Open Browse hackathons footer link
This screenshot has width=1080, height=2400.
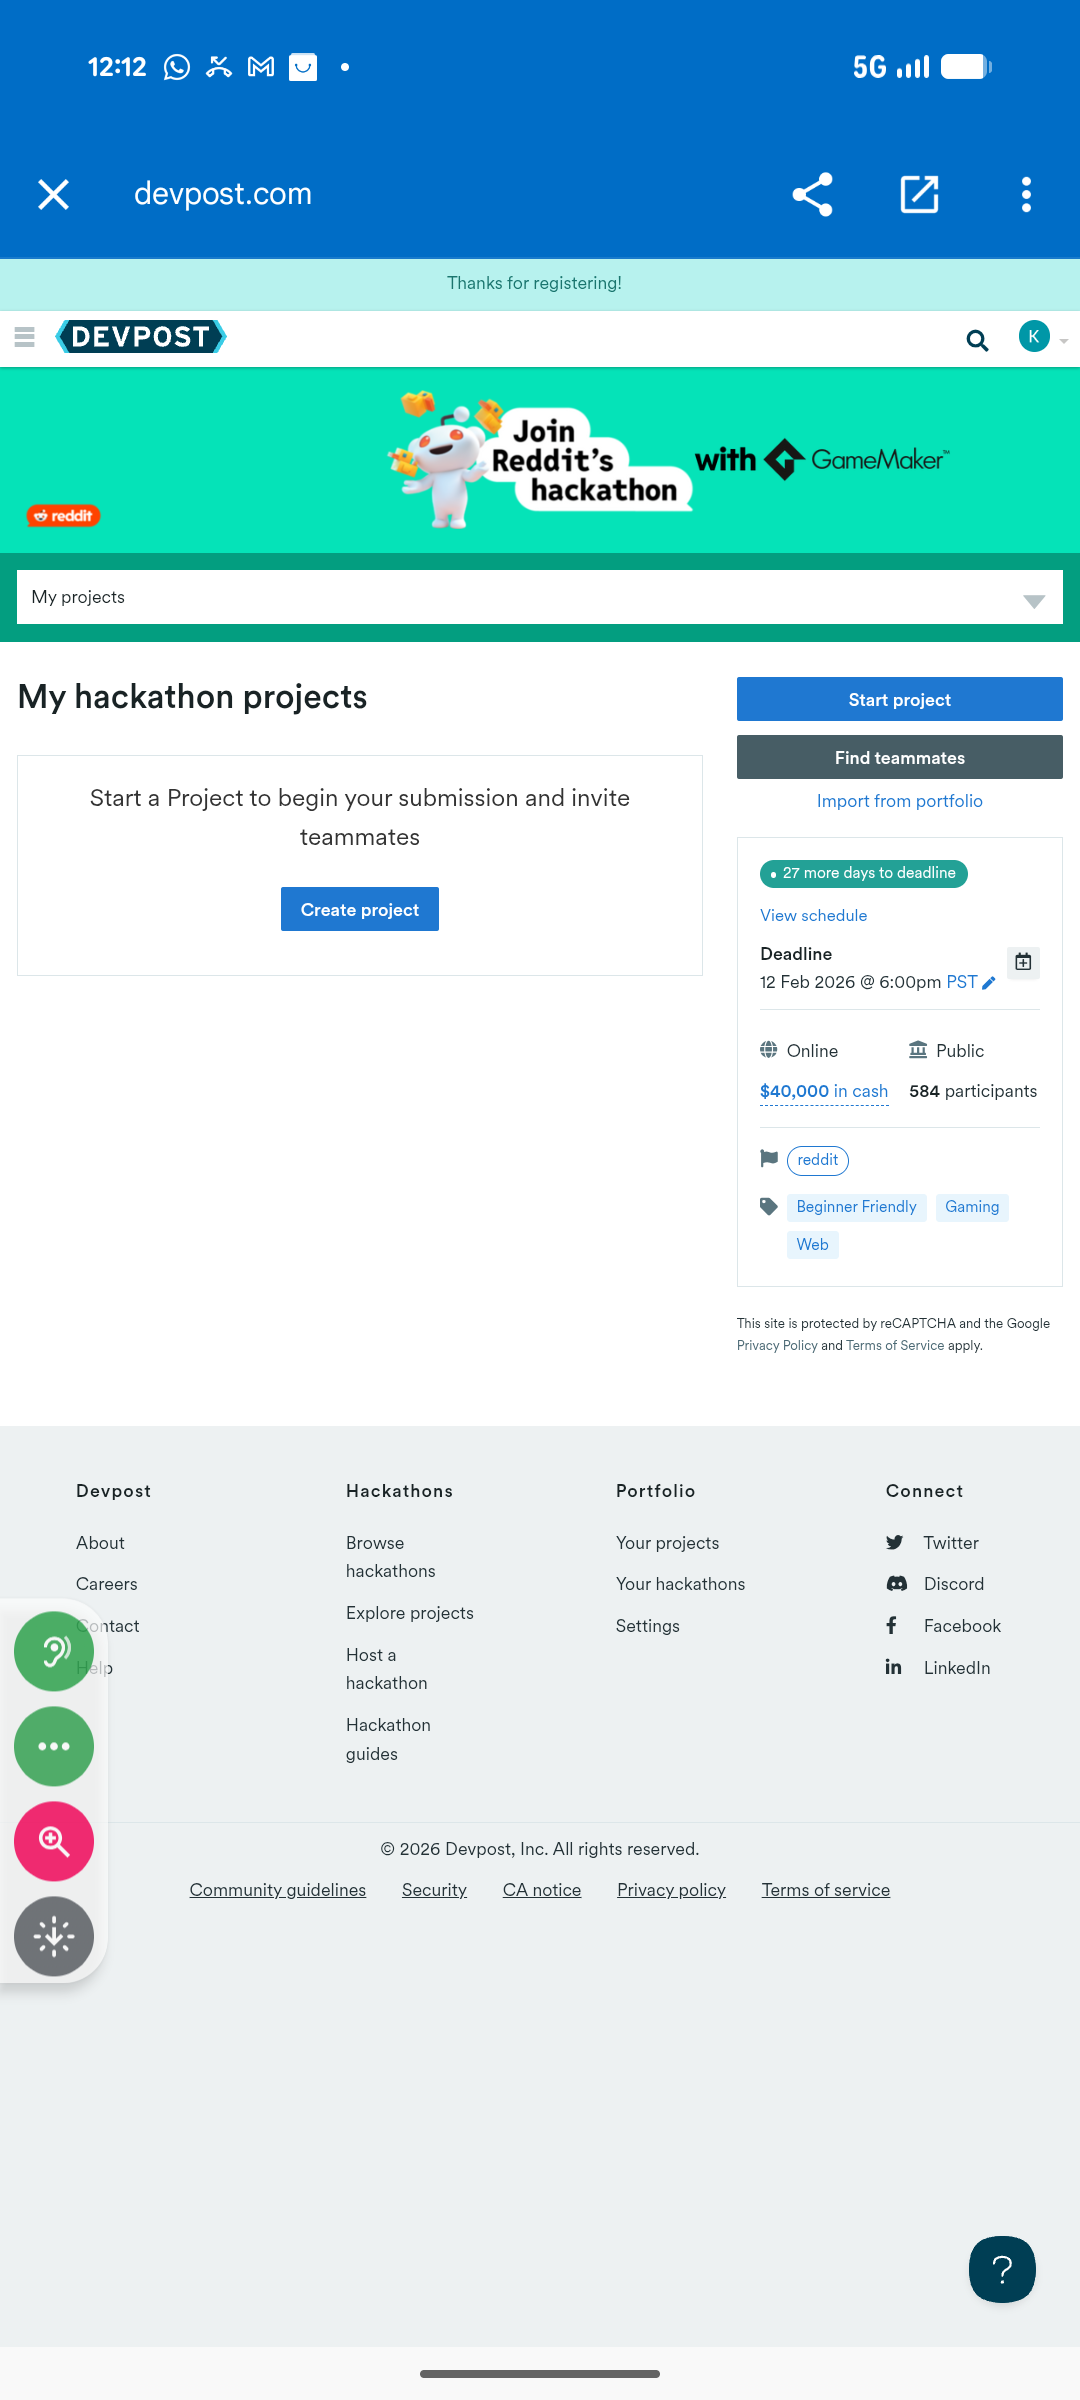coord(391,1557)
